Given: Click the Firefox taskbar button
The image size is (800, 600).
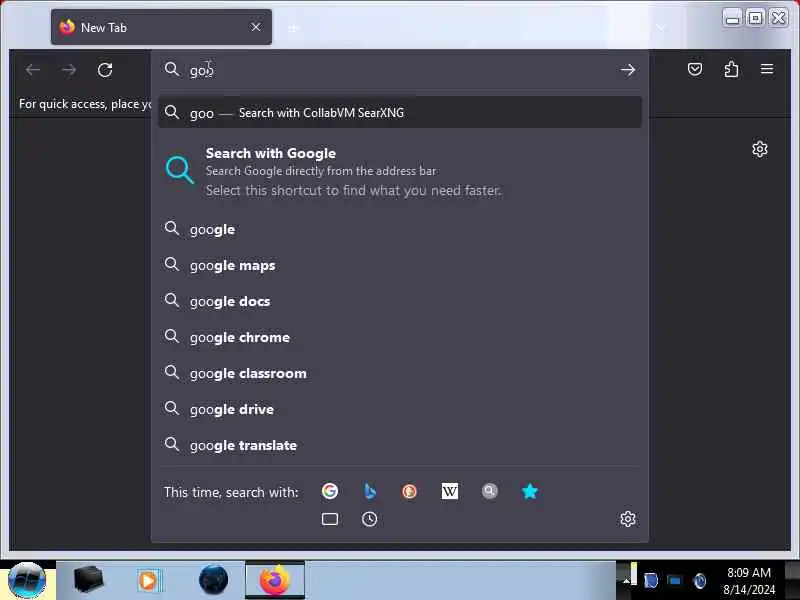Looking at the screenshot, I should click(275, 580).
